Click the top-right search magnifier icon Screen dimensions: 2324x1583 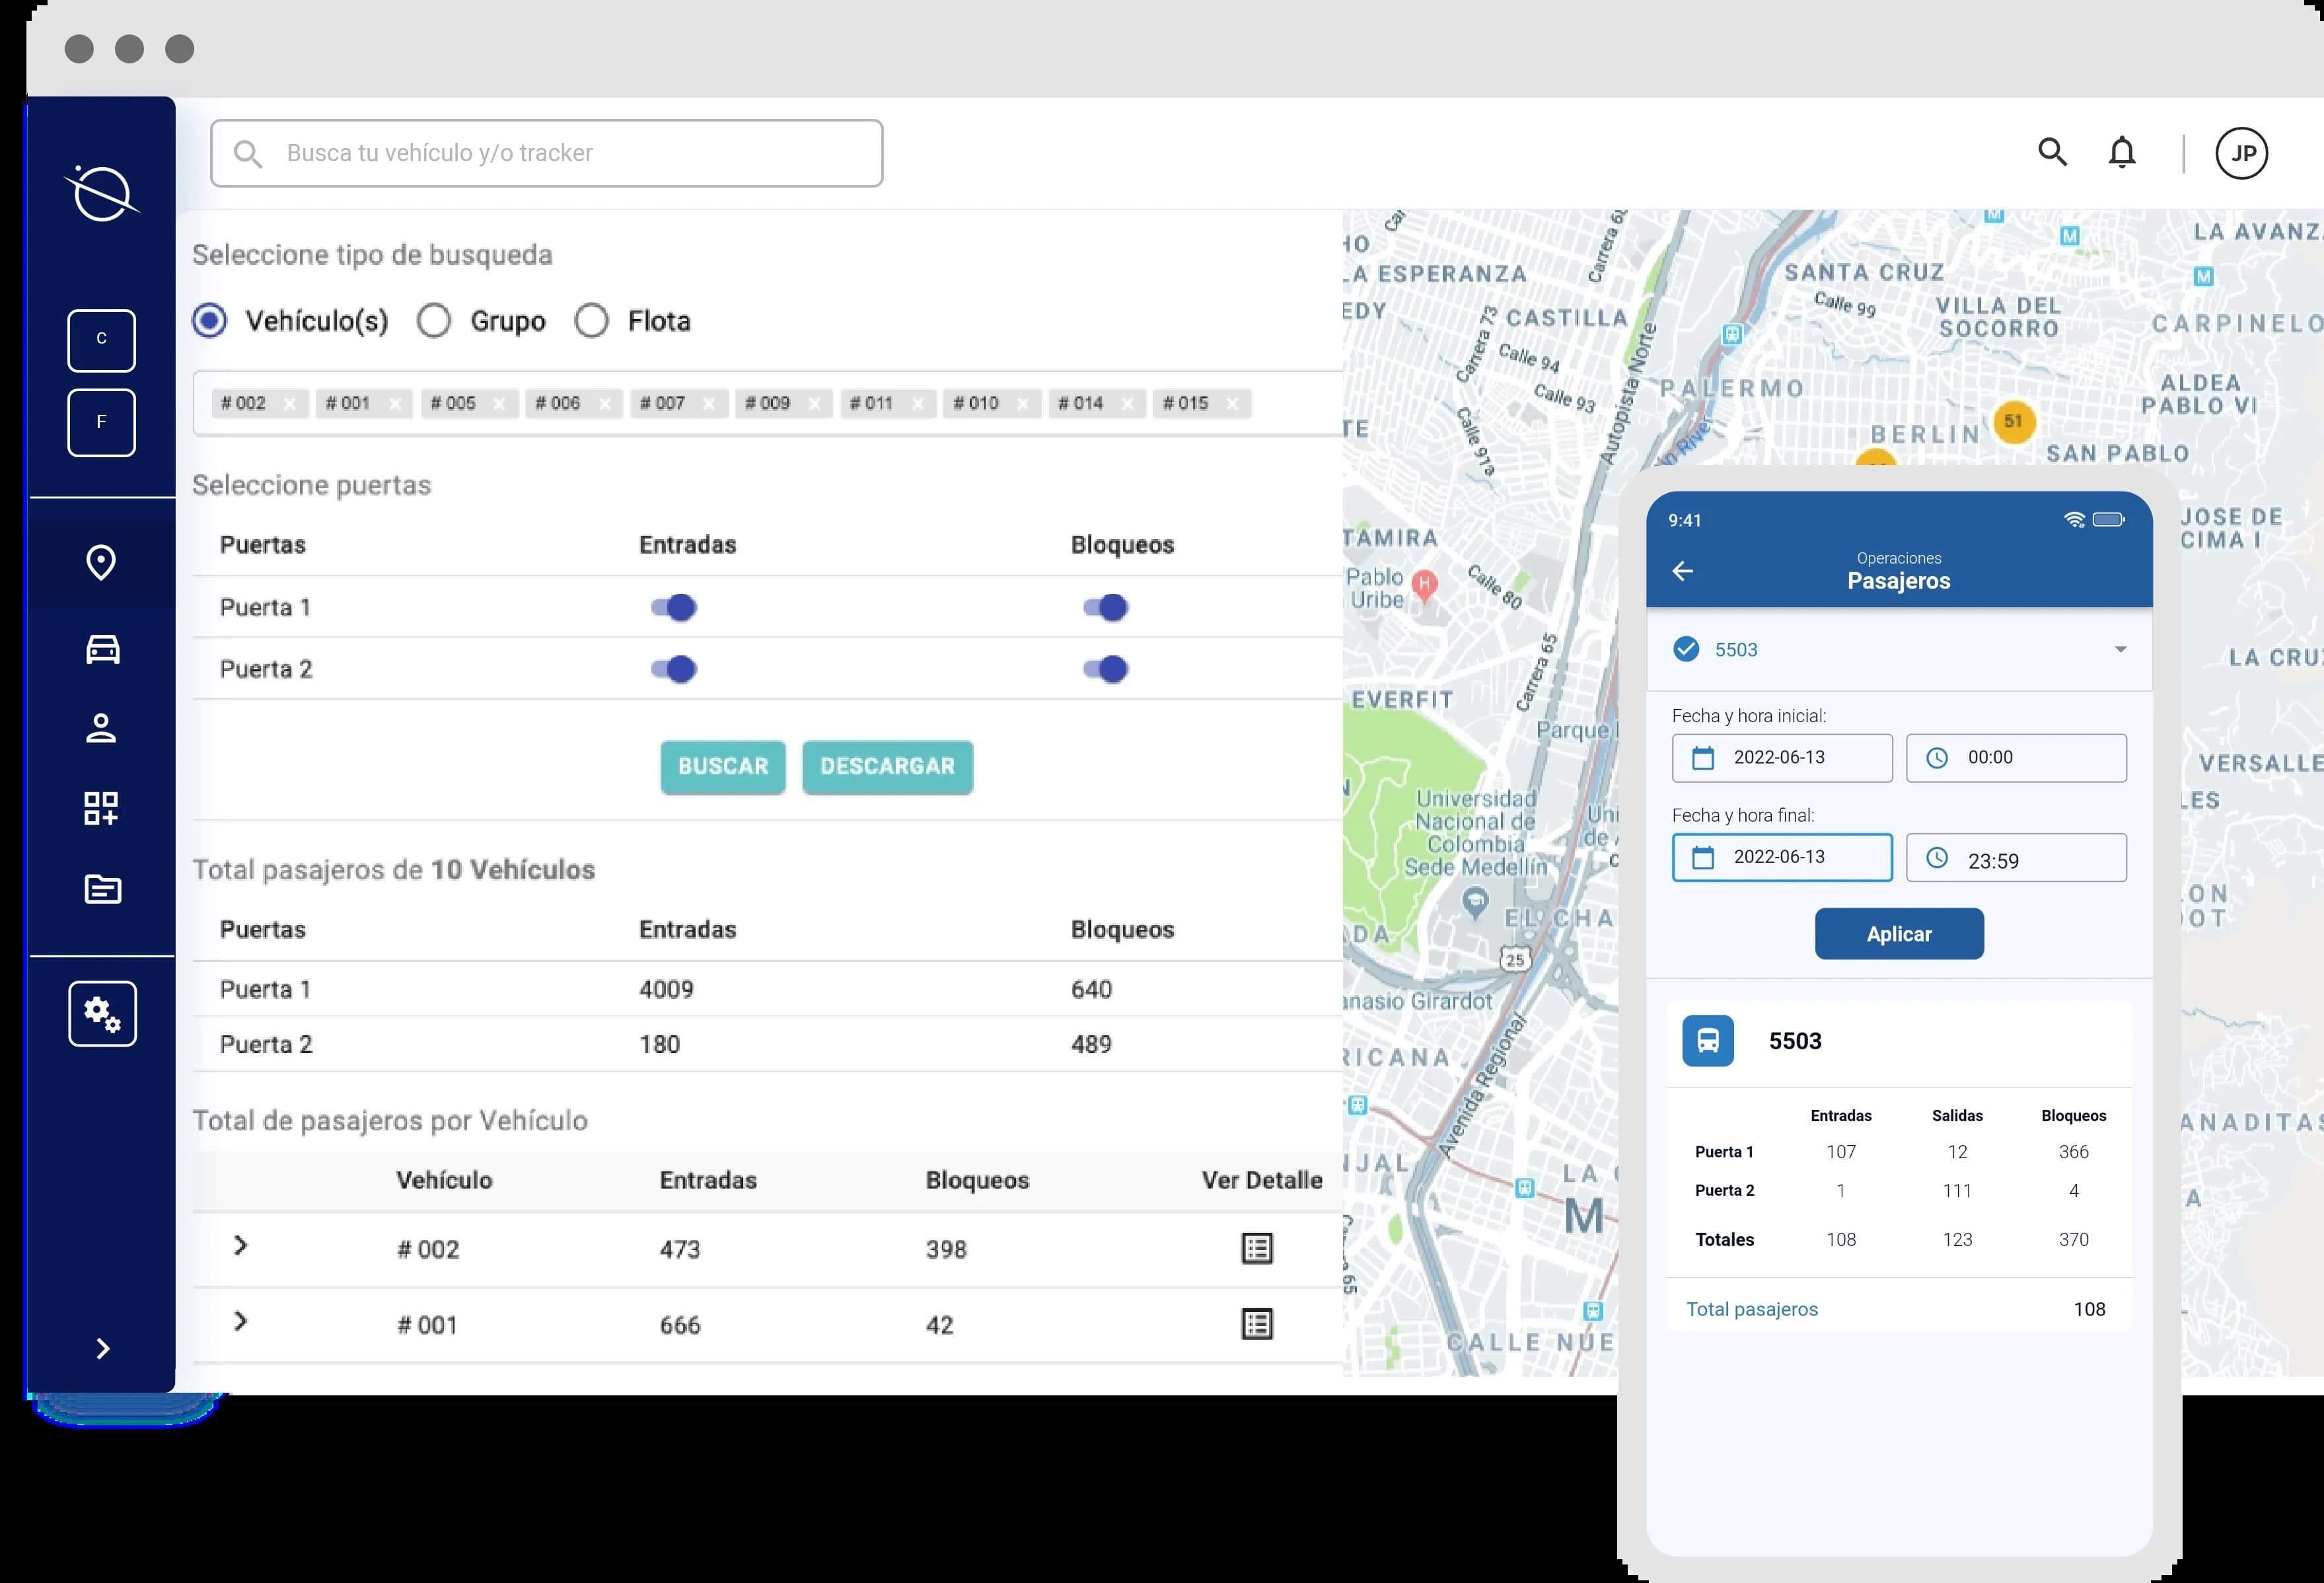(x=2052, y=152)
